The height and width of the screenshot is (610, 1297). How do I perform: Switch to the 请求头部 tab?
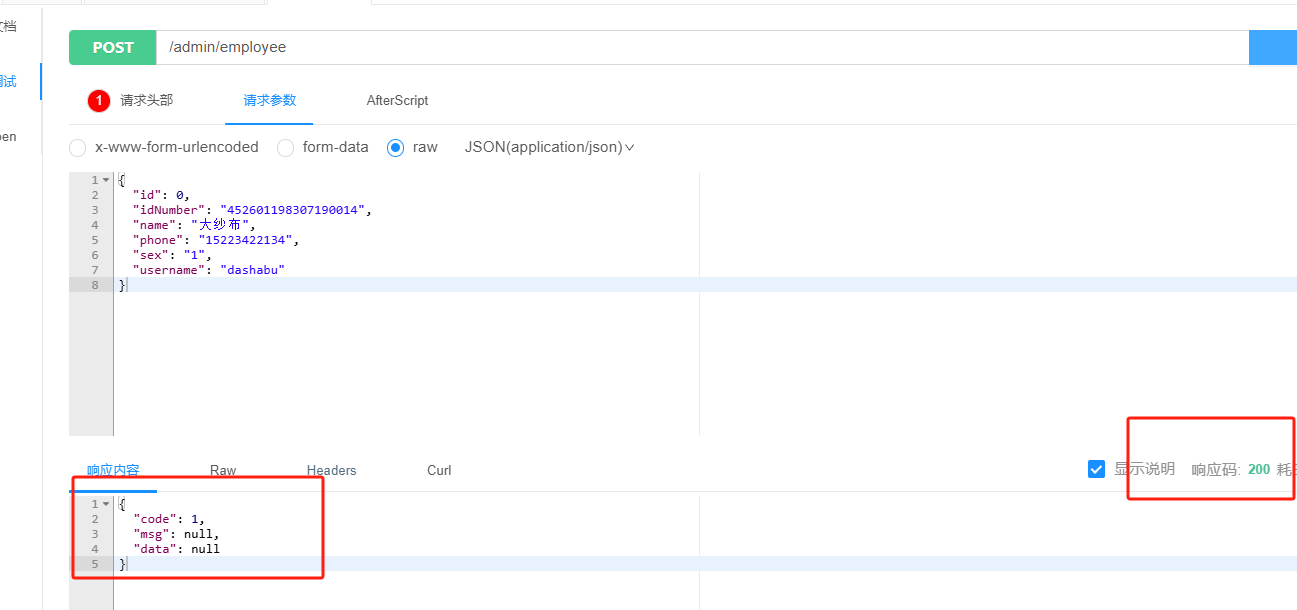(146, 100)
